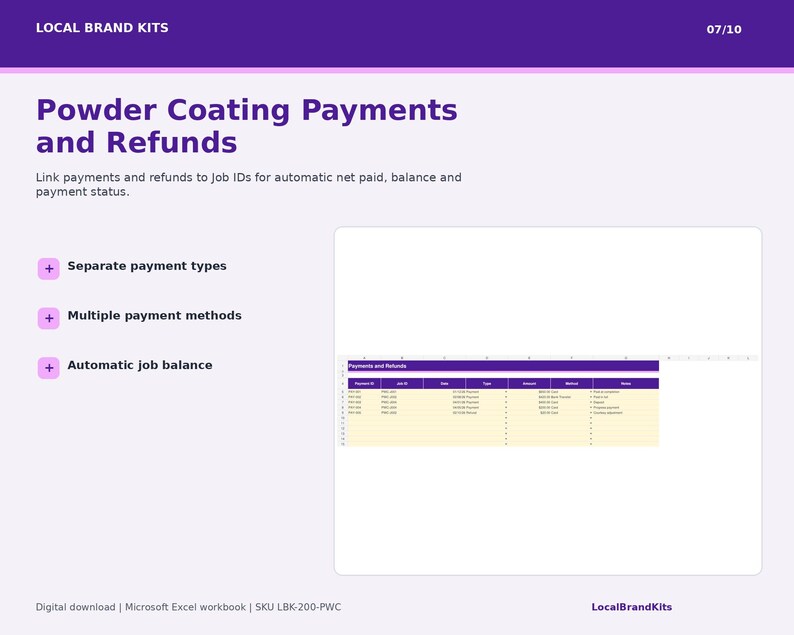Viewport: 794px width, 635px height.
Task: Click the subtitle about linking payments to Job IDs
Action: [x=248, y=184]
